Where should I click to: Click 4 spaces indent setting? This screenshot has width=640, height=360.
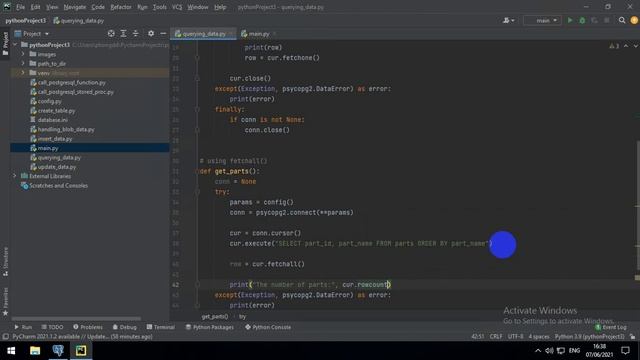point(539,336)
